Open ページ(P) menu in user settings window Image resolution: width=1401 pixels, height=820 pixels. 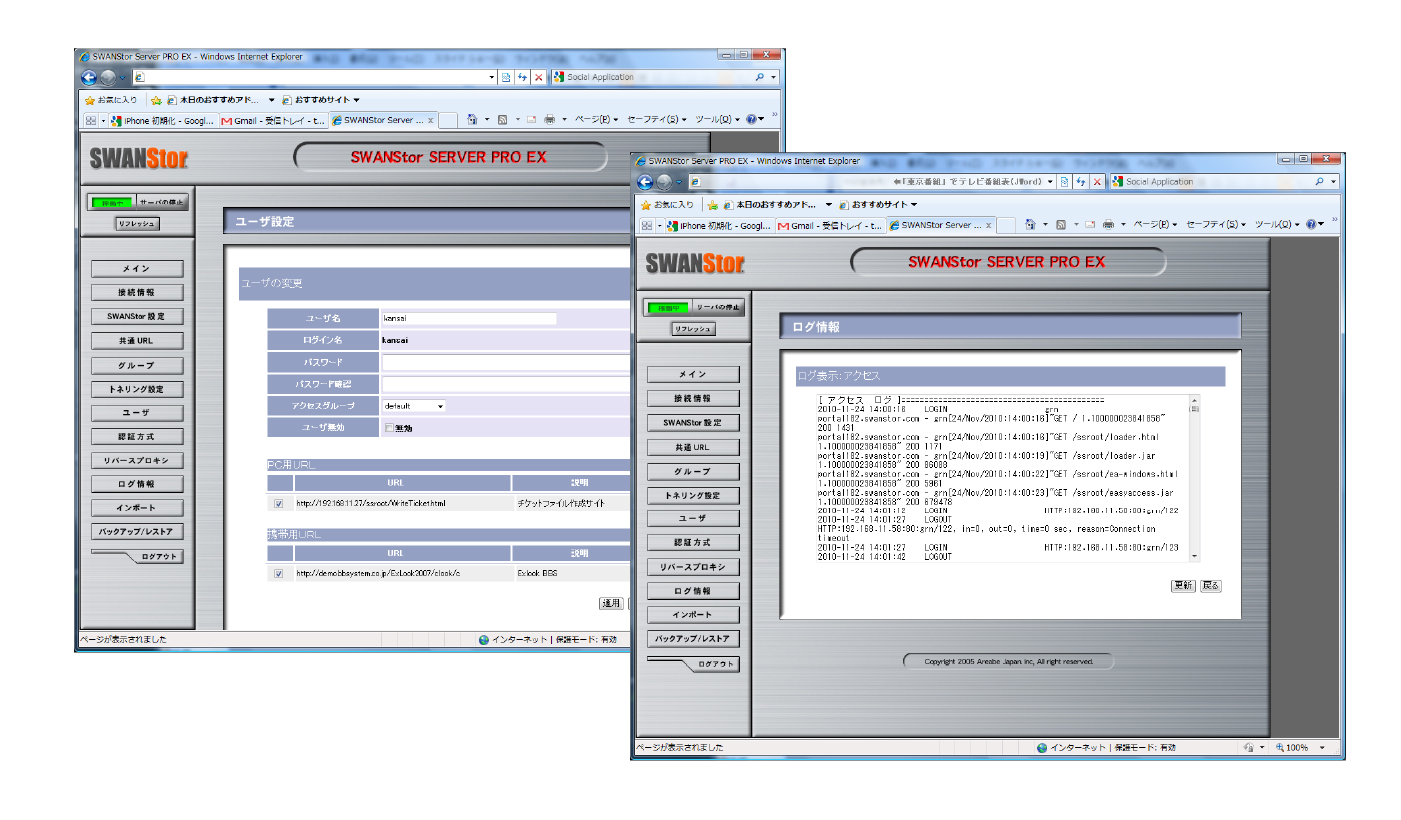596,119
